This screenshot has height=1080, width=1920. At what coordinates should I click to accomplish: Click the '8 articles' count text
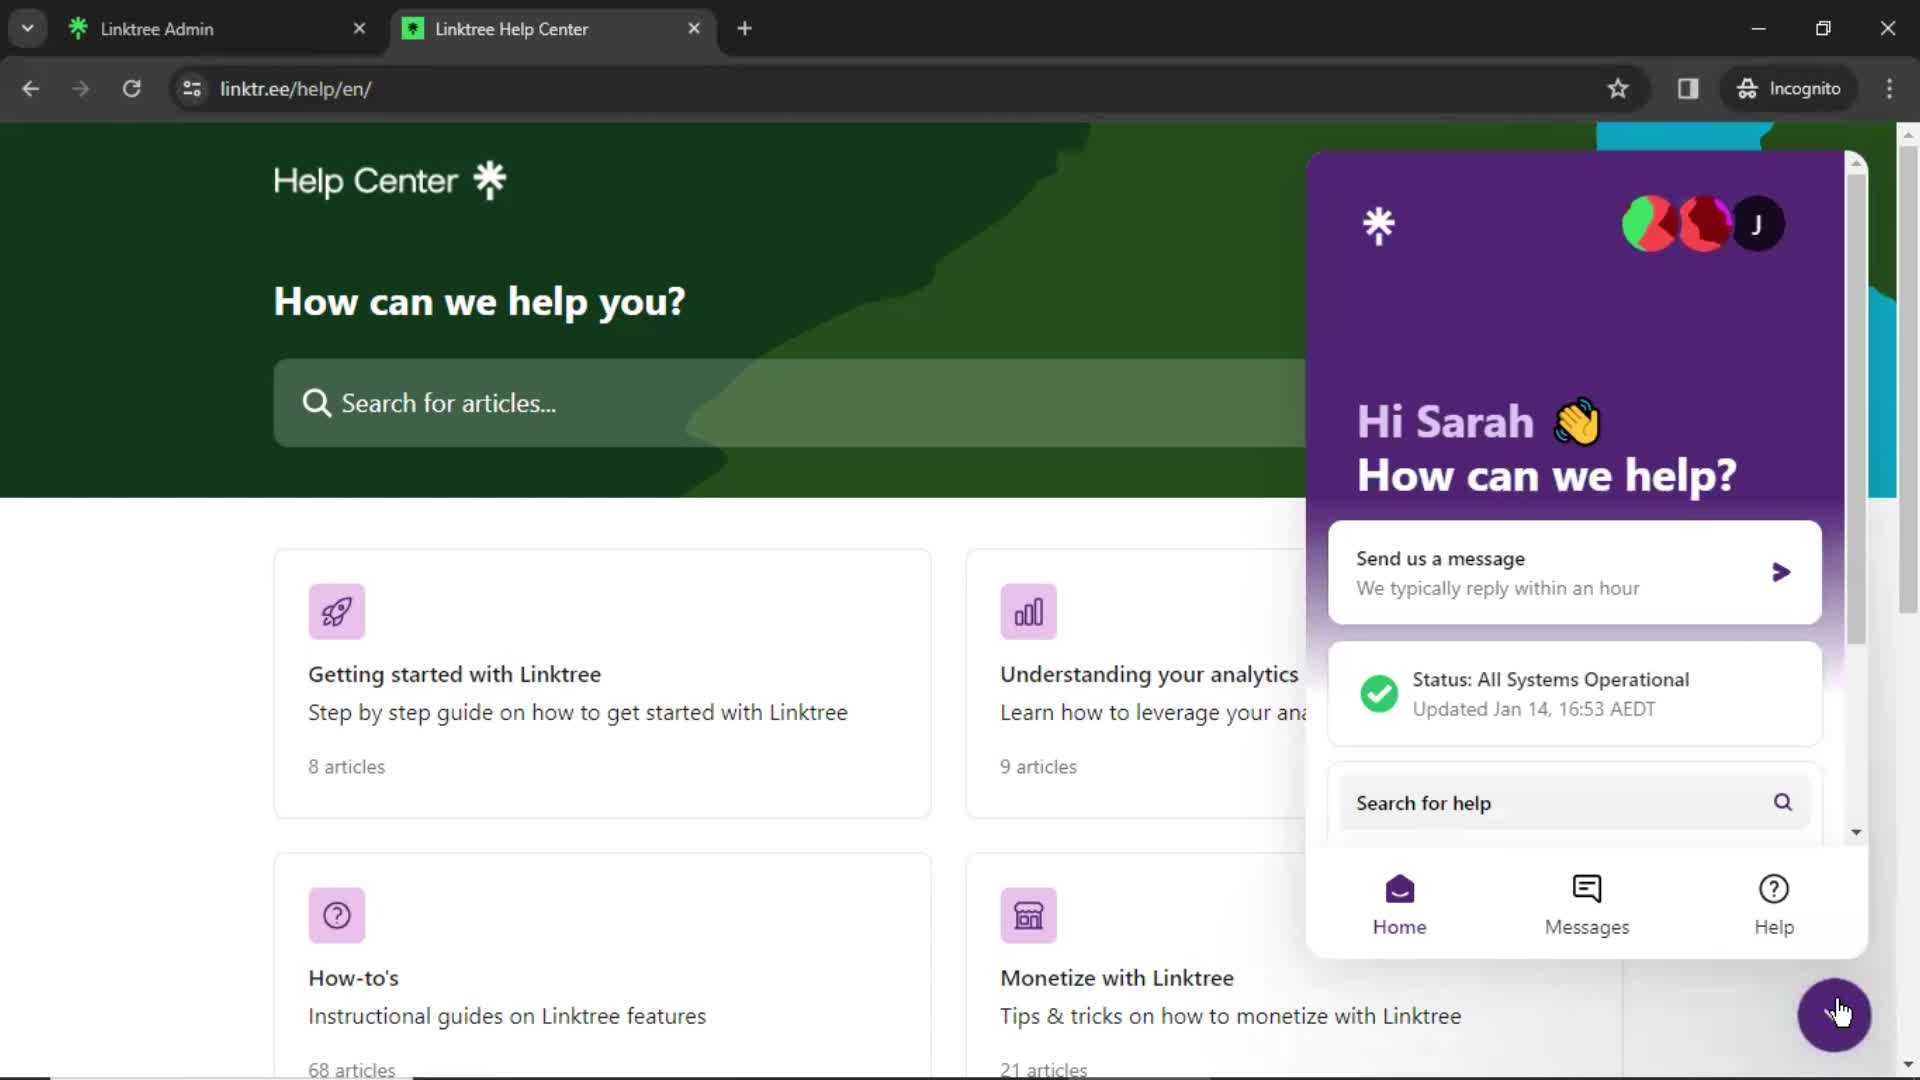[x=346, y=767]
